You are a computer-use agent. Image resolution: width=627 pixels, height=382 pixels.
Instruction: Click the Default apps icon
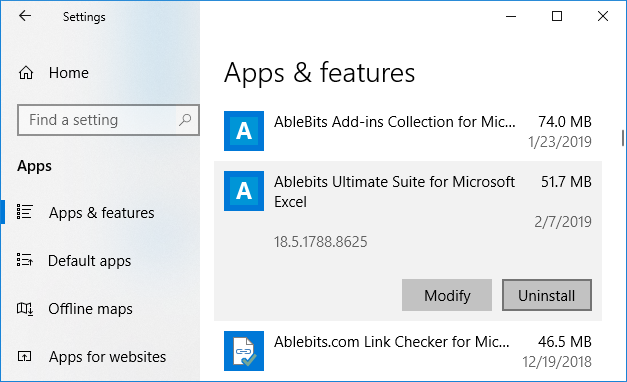(x=24, y=260)
